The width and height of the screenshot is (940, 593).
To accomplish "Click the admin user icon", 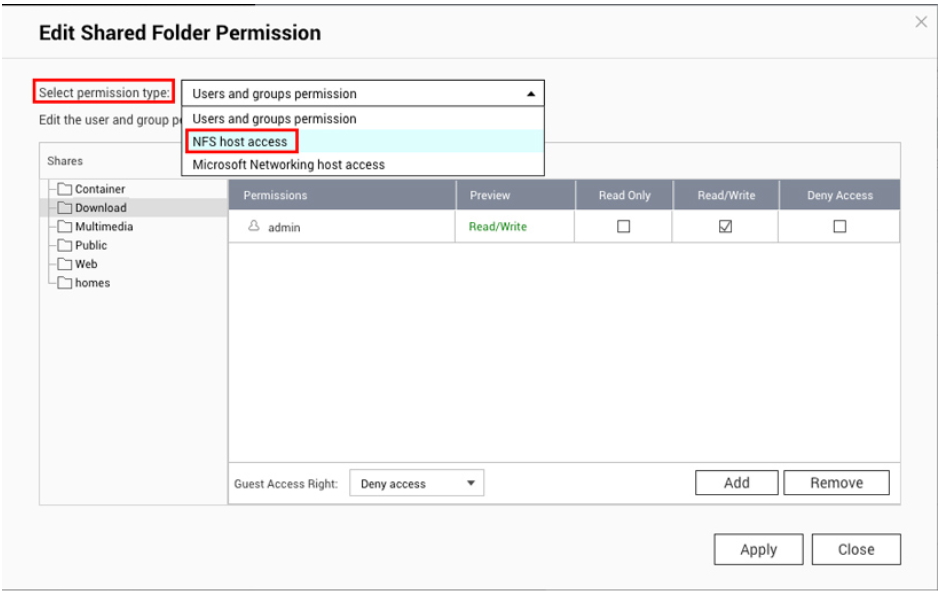I will pos(254,227).
